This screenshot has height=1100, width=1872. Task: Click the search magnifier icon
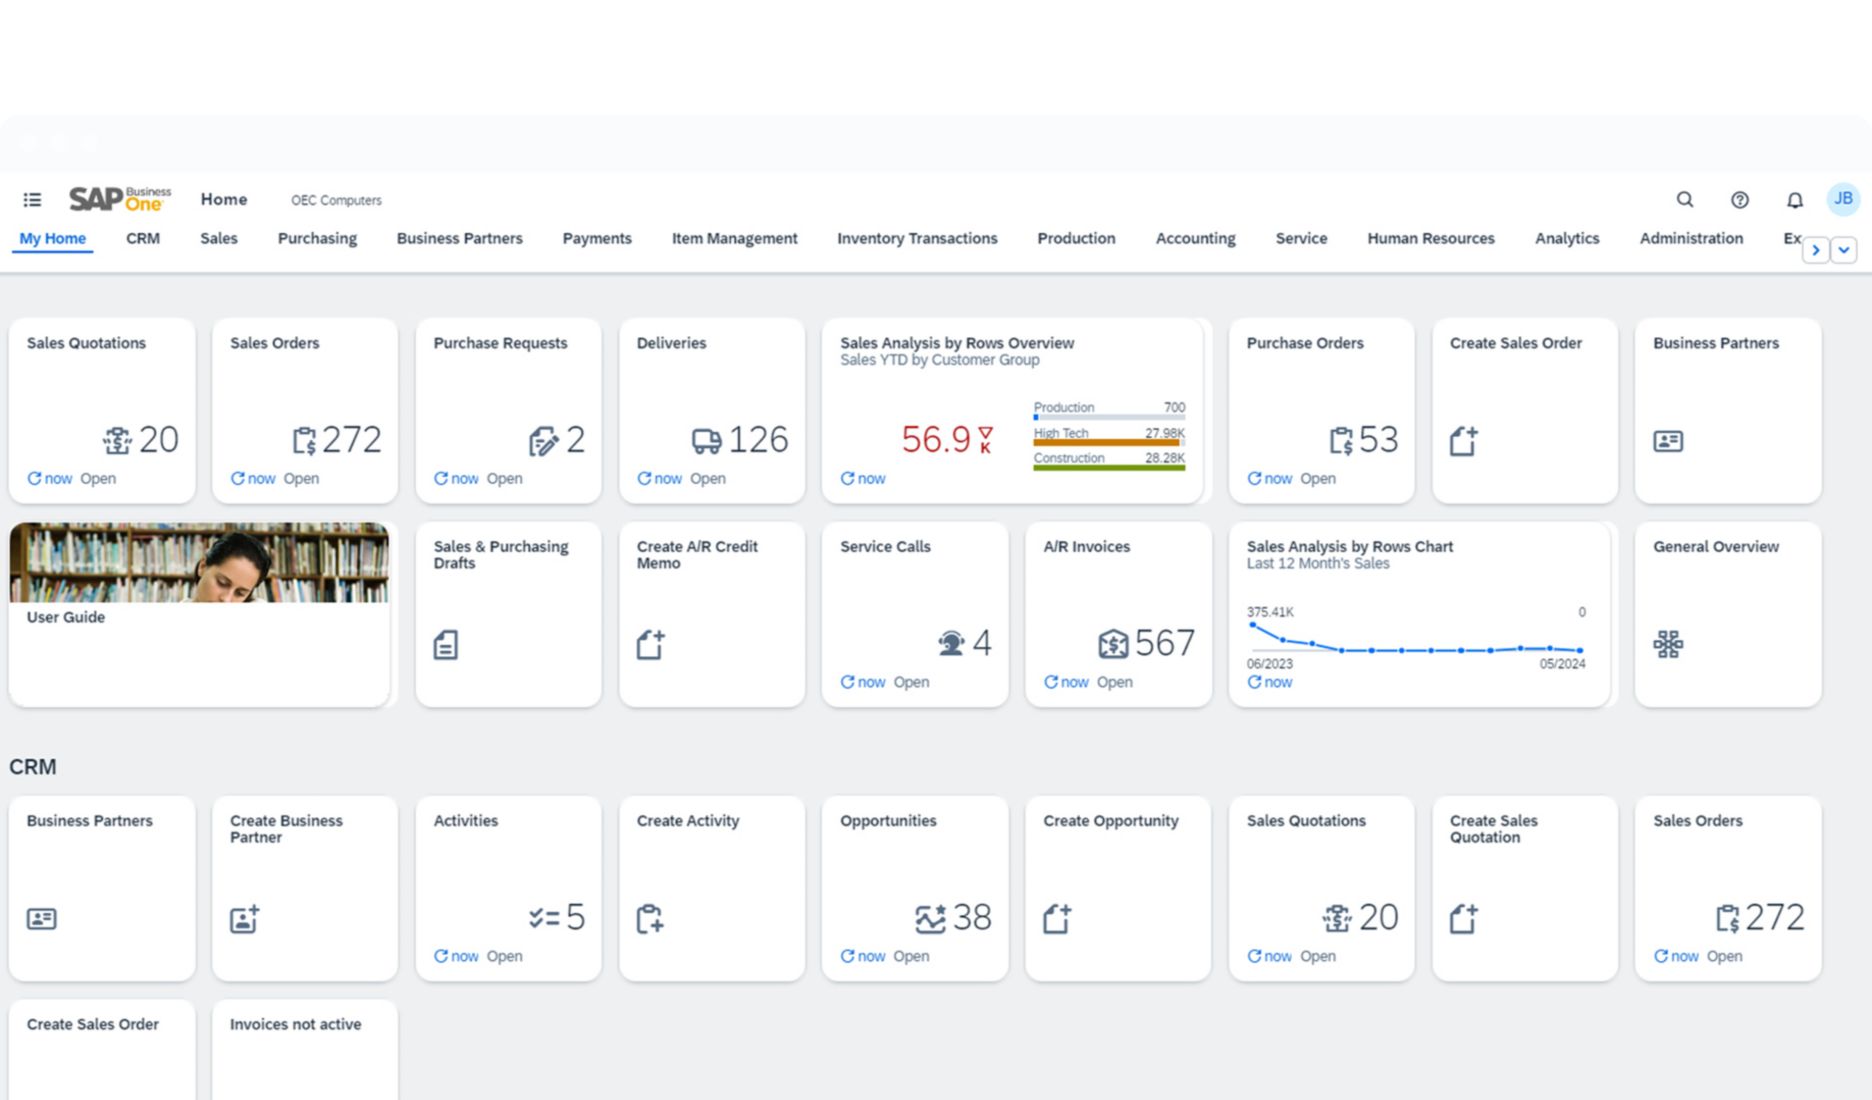click(1685, 200)
